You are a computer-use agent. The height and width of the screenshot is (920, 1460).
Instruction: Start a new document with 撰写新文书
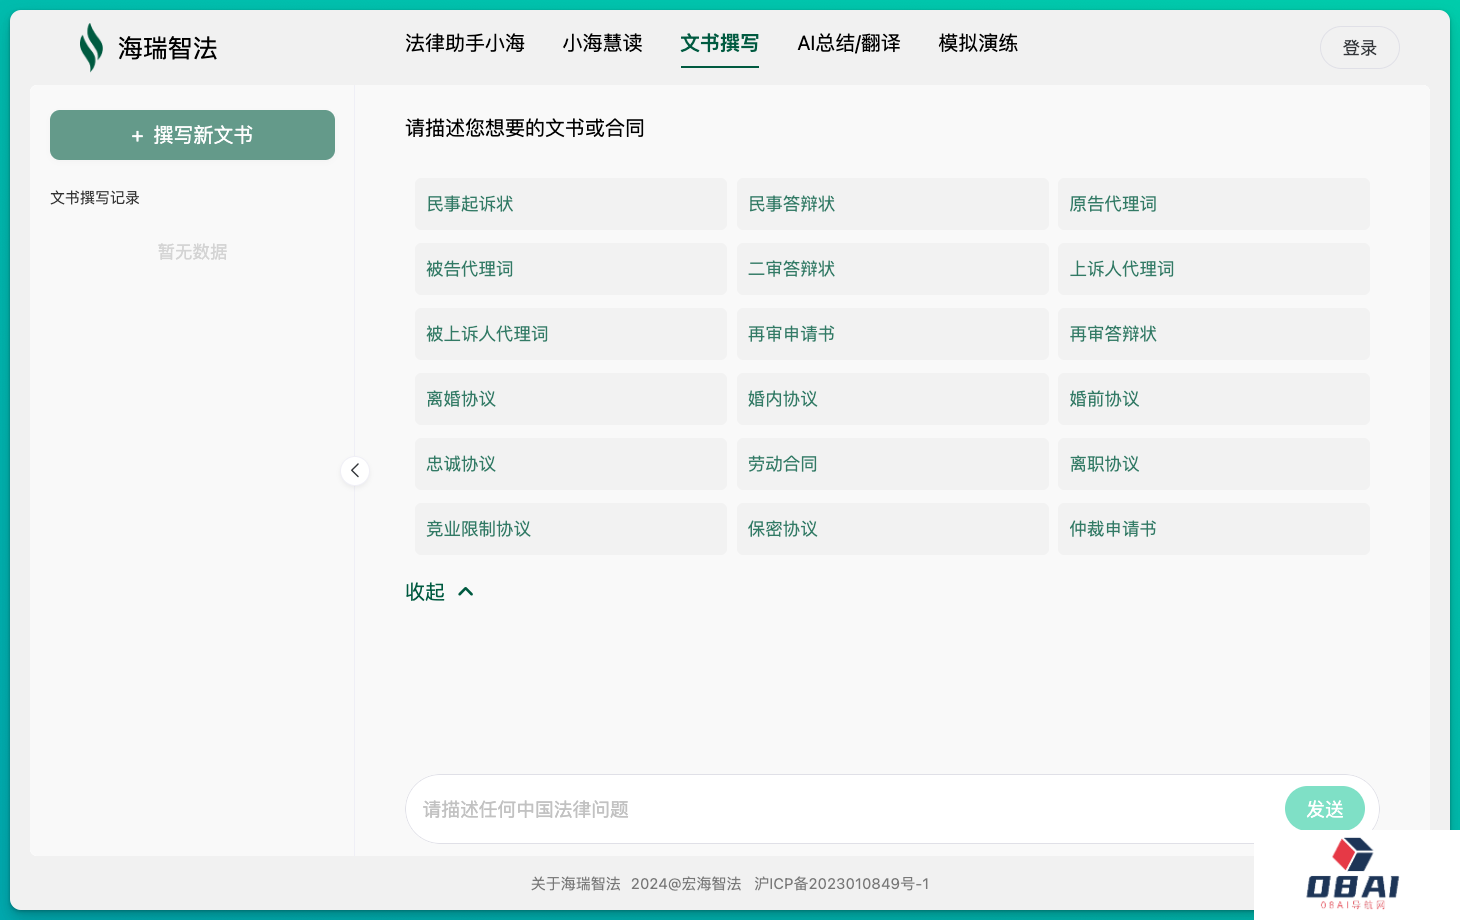[x=192, y=135]
